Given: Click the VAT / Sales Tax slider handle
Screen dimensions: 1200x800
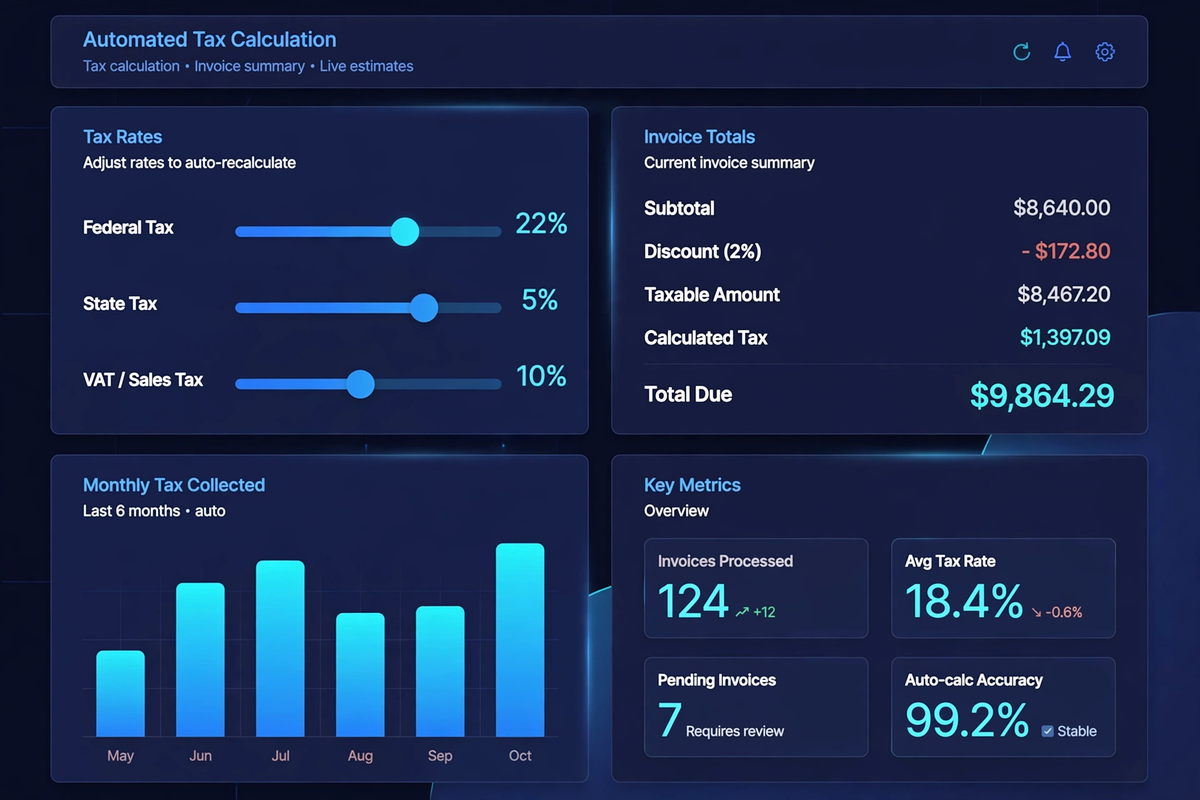Looking at the screenshot, I should 360,383.
